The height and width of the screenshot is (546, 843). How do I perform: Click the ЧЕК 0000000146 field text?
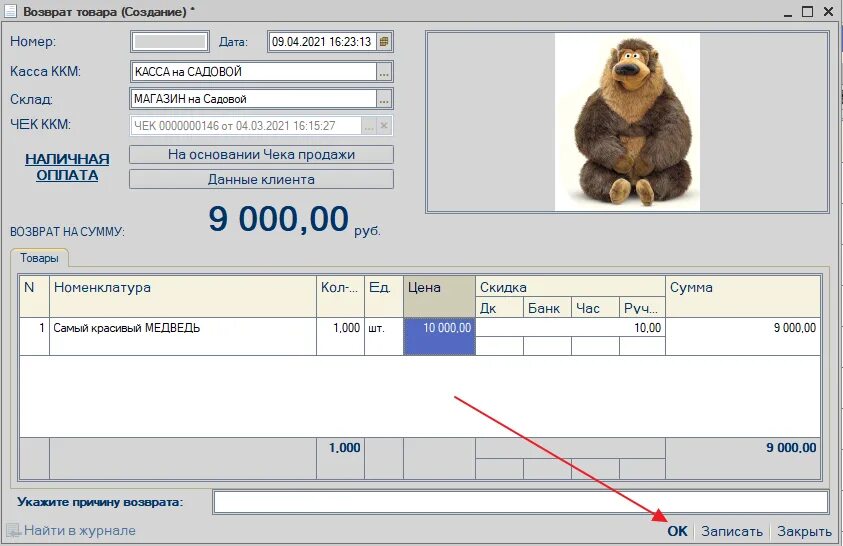[246, 126]
